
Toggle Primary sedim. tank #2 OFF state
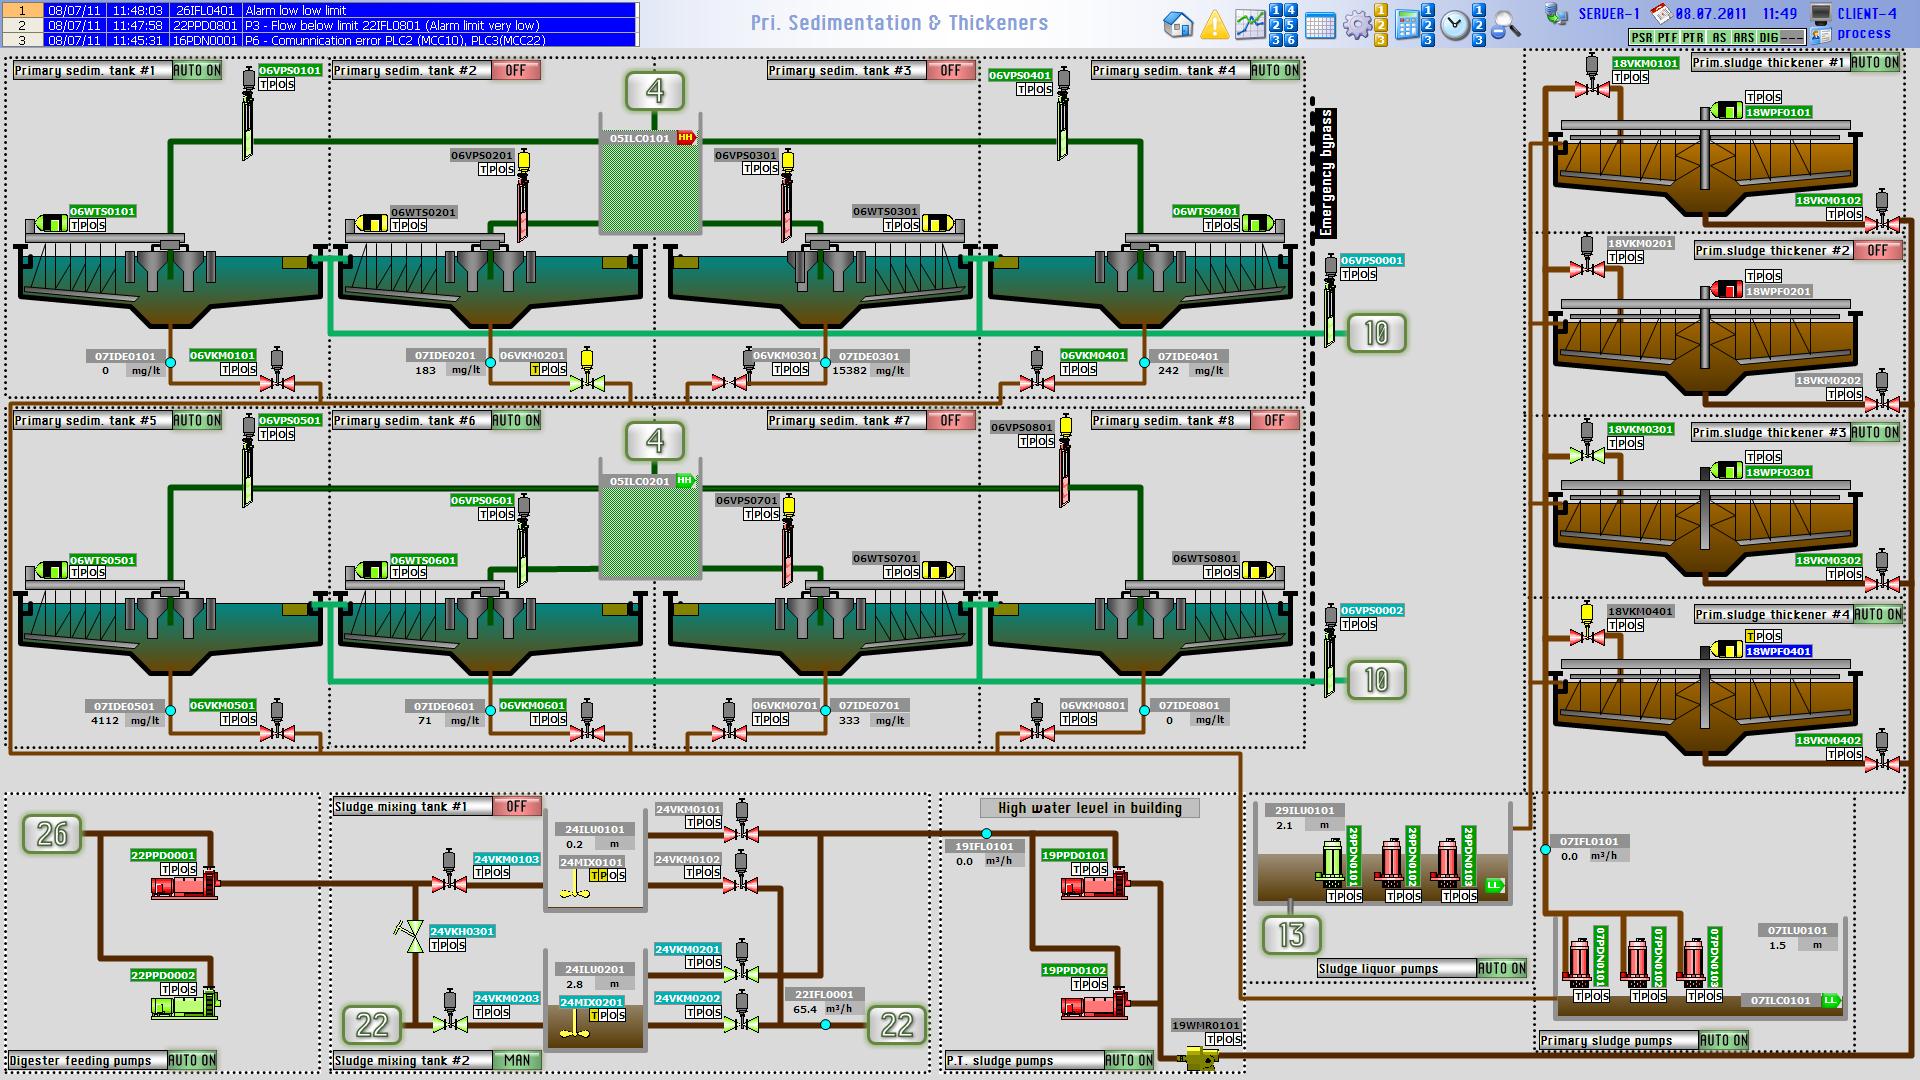tap(516, 71)
